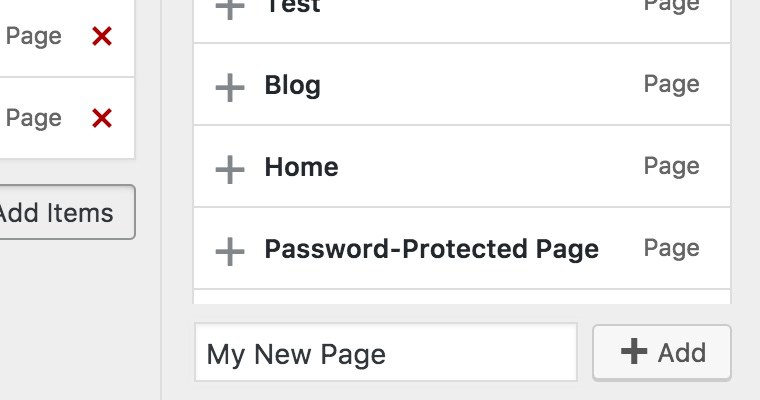760x400 pixels.
Task: Click the Page label on the Password-Protected Page row
Action: pos(671,248)
